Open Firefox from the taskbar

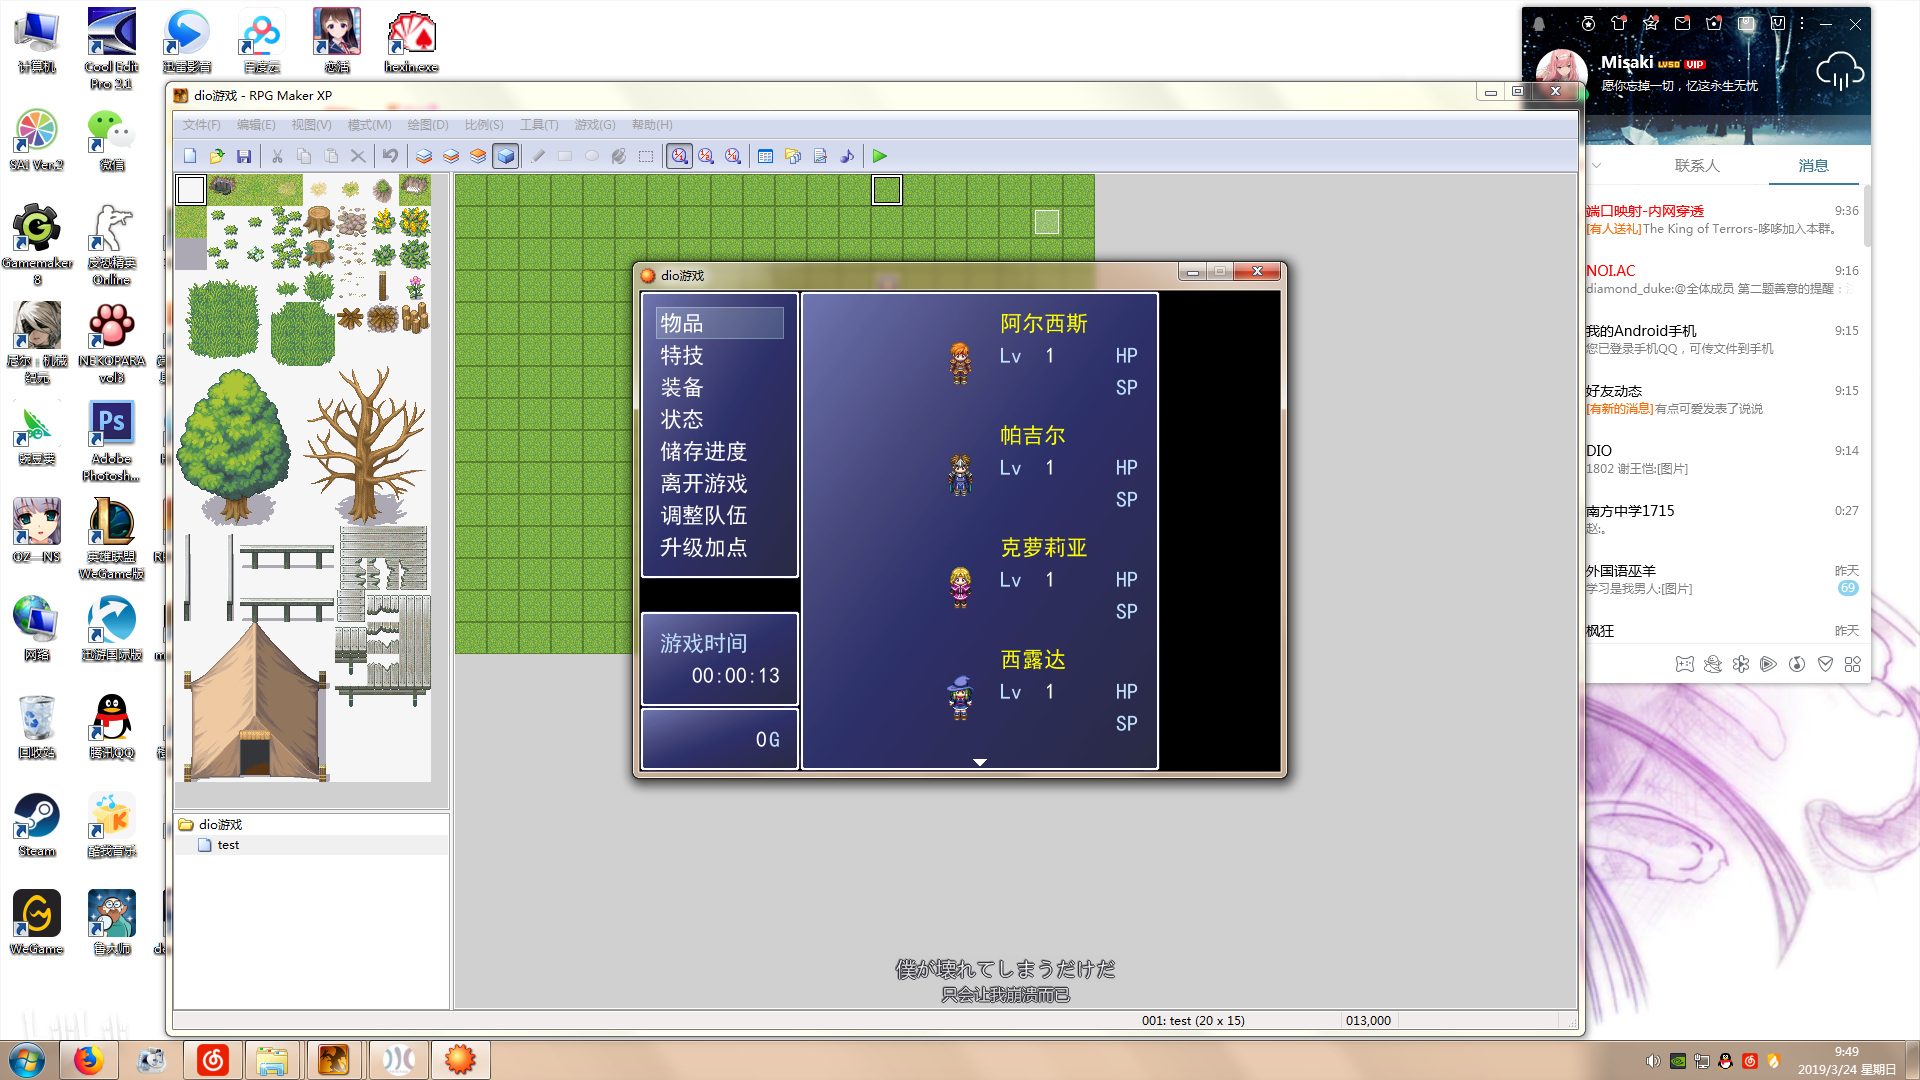pyautogui.click(x=88, y=1060)
